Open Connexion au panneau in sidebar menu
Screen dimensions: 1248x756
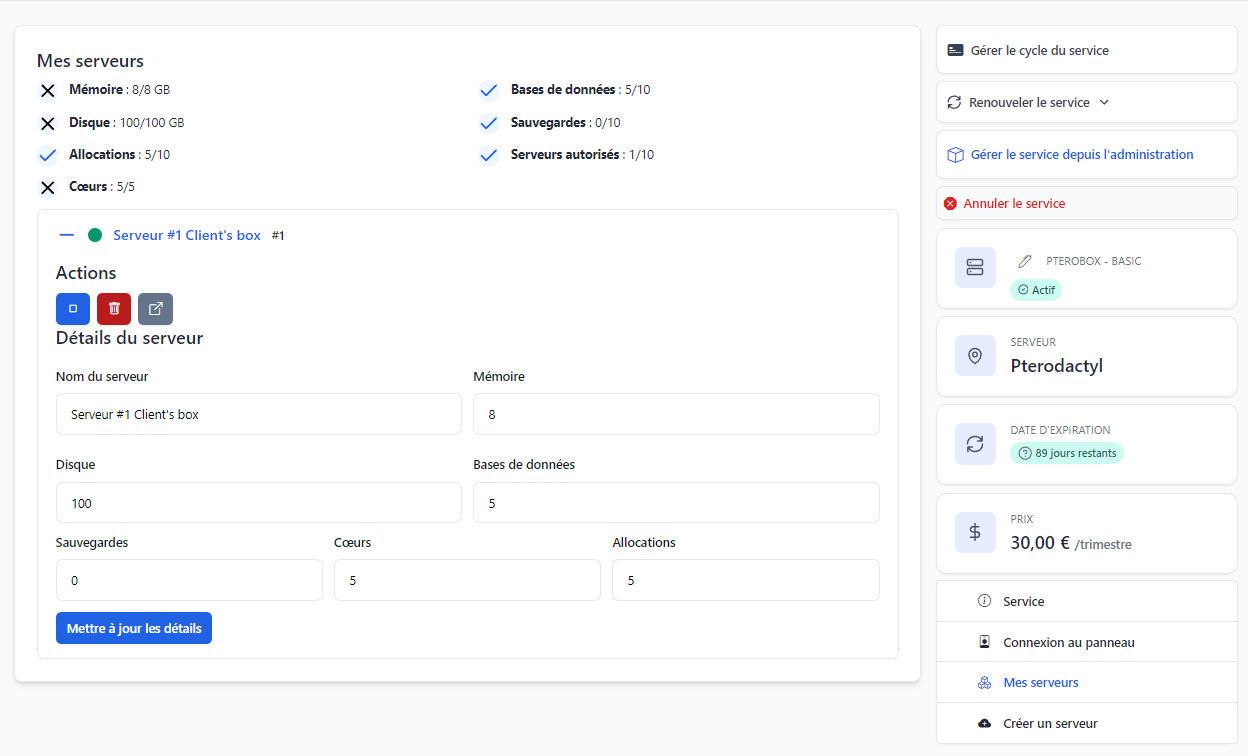1068,643
